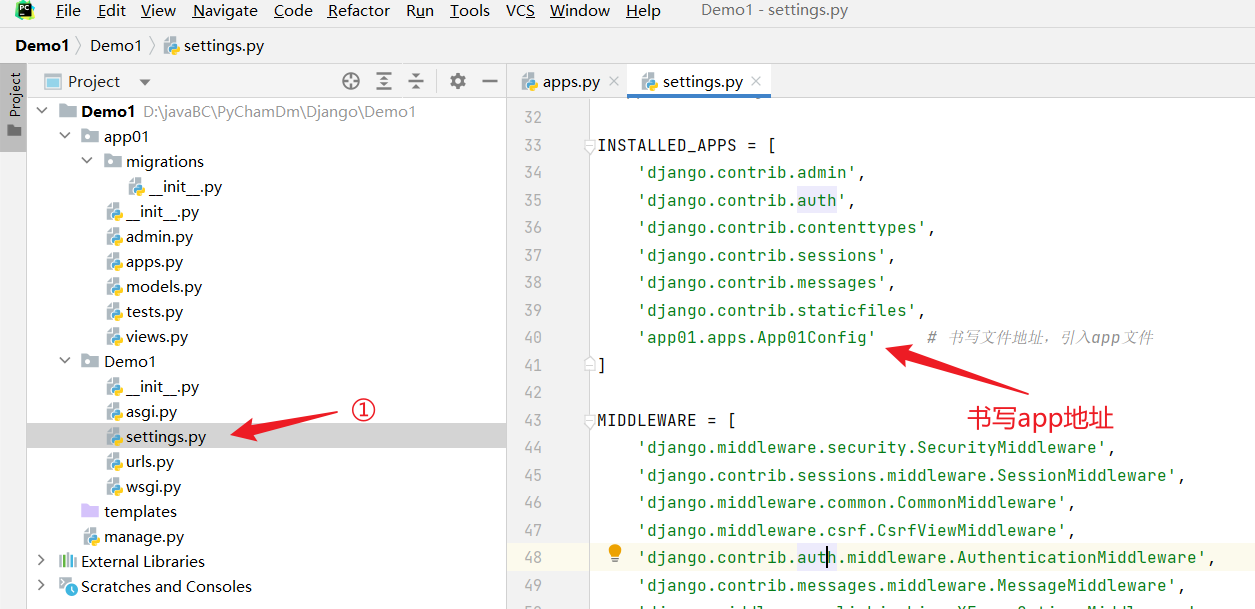1255x609 pixels.
Task: Open the Navigate menu
Action: tap(225, 11)
